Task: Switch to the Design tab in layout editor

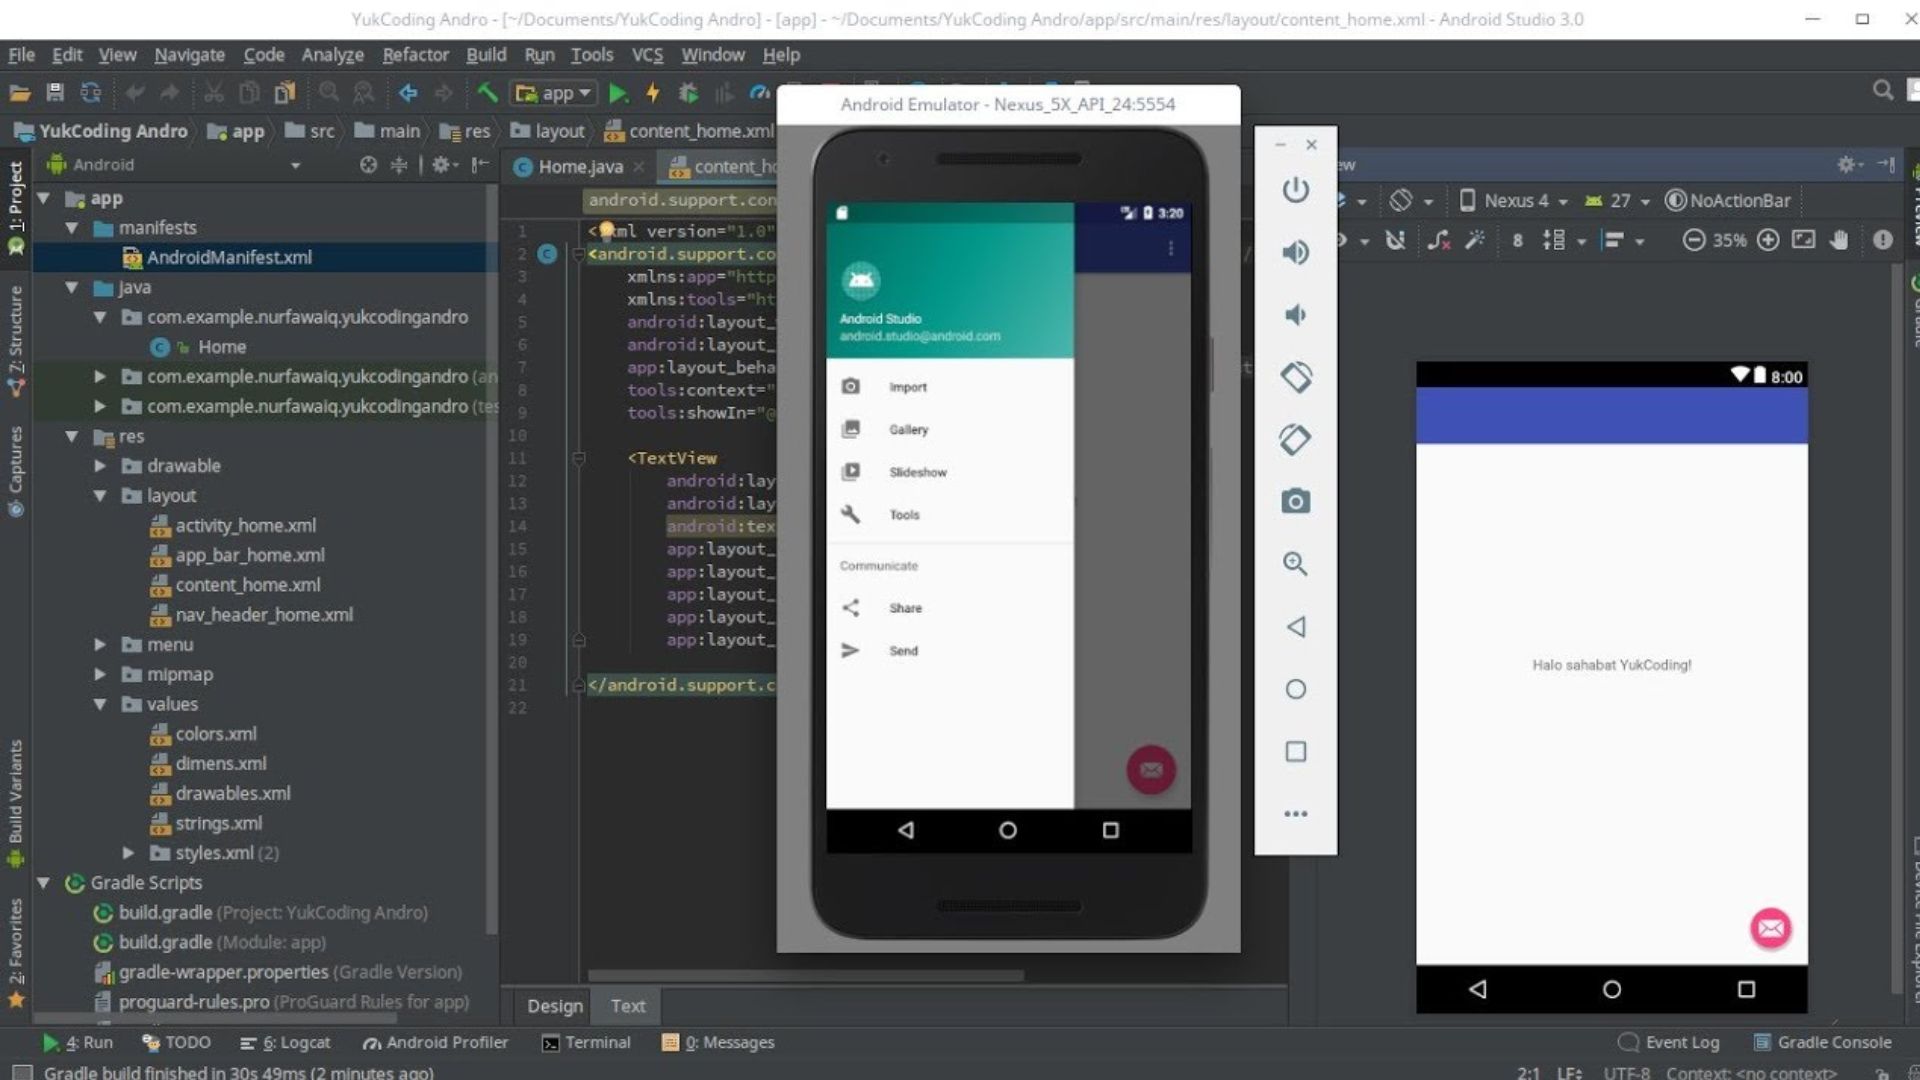Action: (x=553, y=1005)
